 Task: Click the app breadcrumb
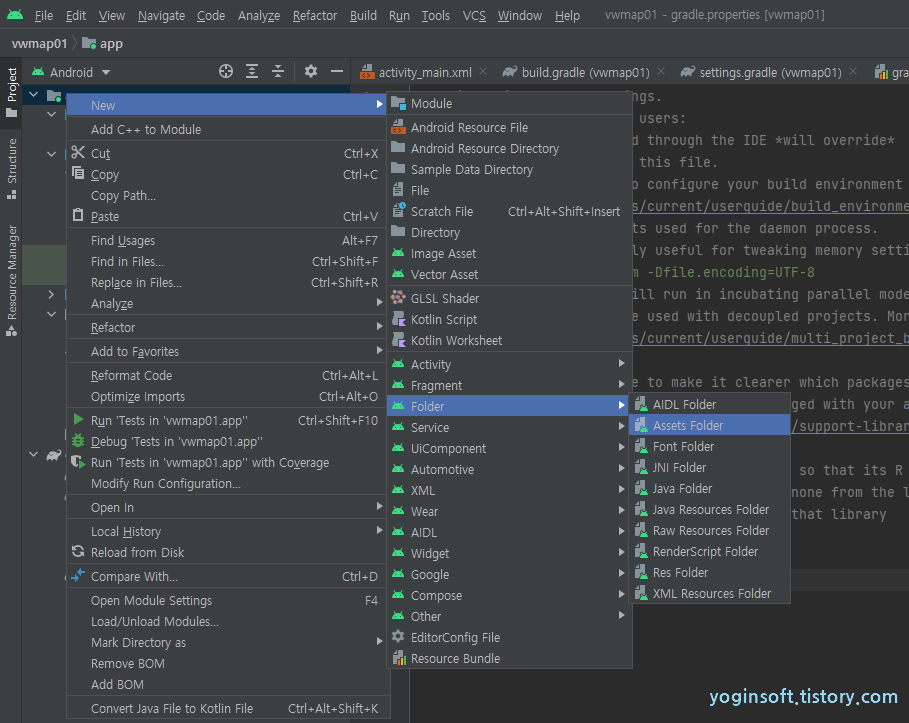[x=103, y=43]
